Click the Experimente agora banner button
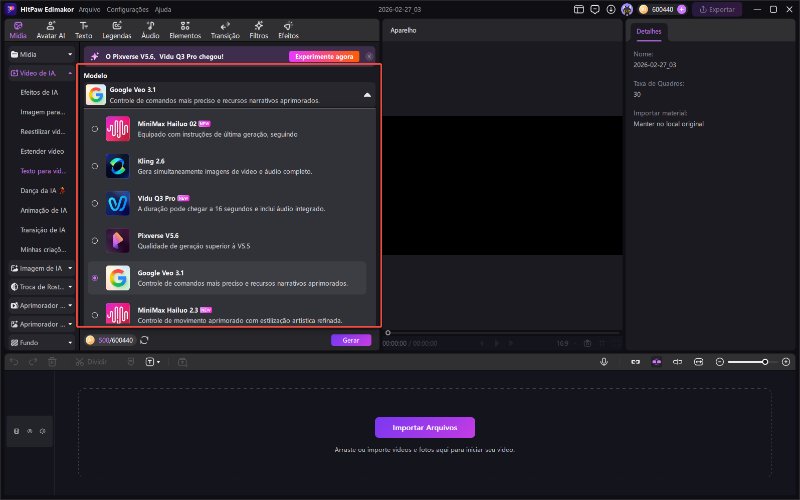Image resolution: width=800 pixels, height=500 pixels. [324, 57]
